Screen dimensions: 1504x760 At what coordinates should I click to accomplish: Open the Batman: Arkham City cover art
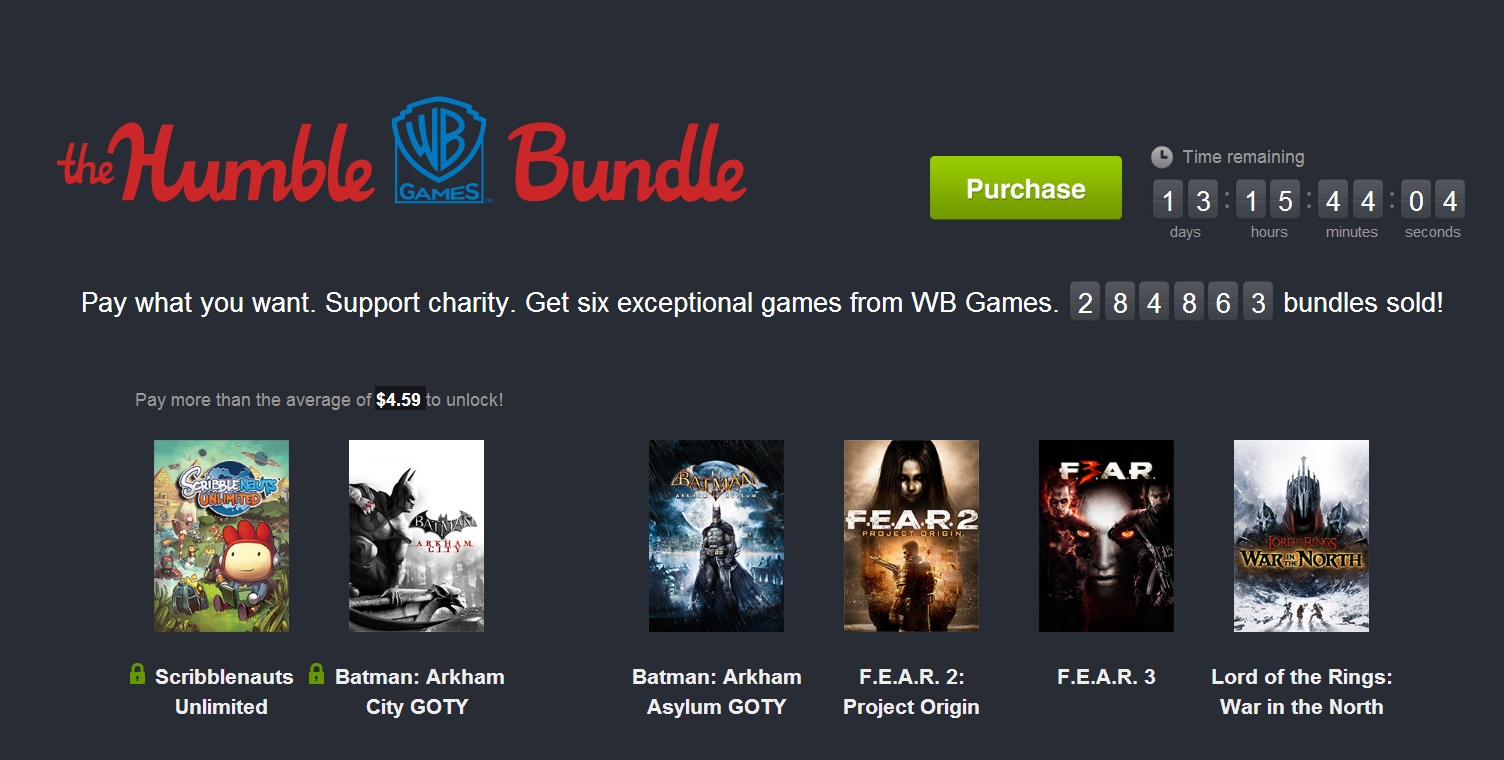[416, 536]
